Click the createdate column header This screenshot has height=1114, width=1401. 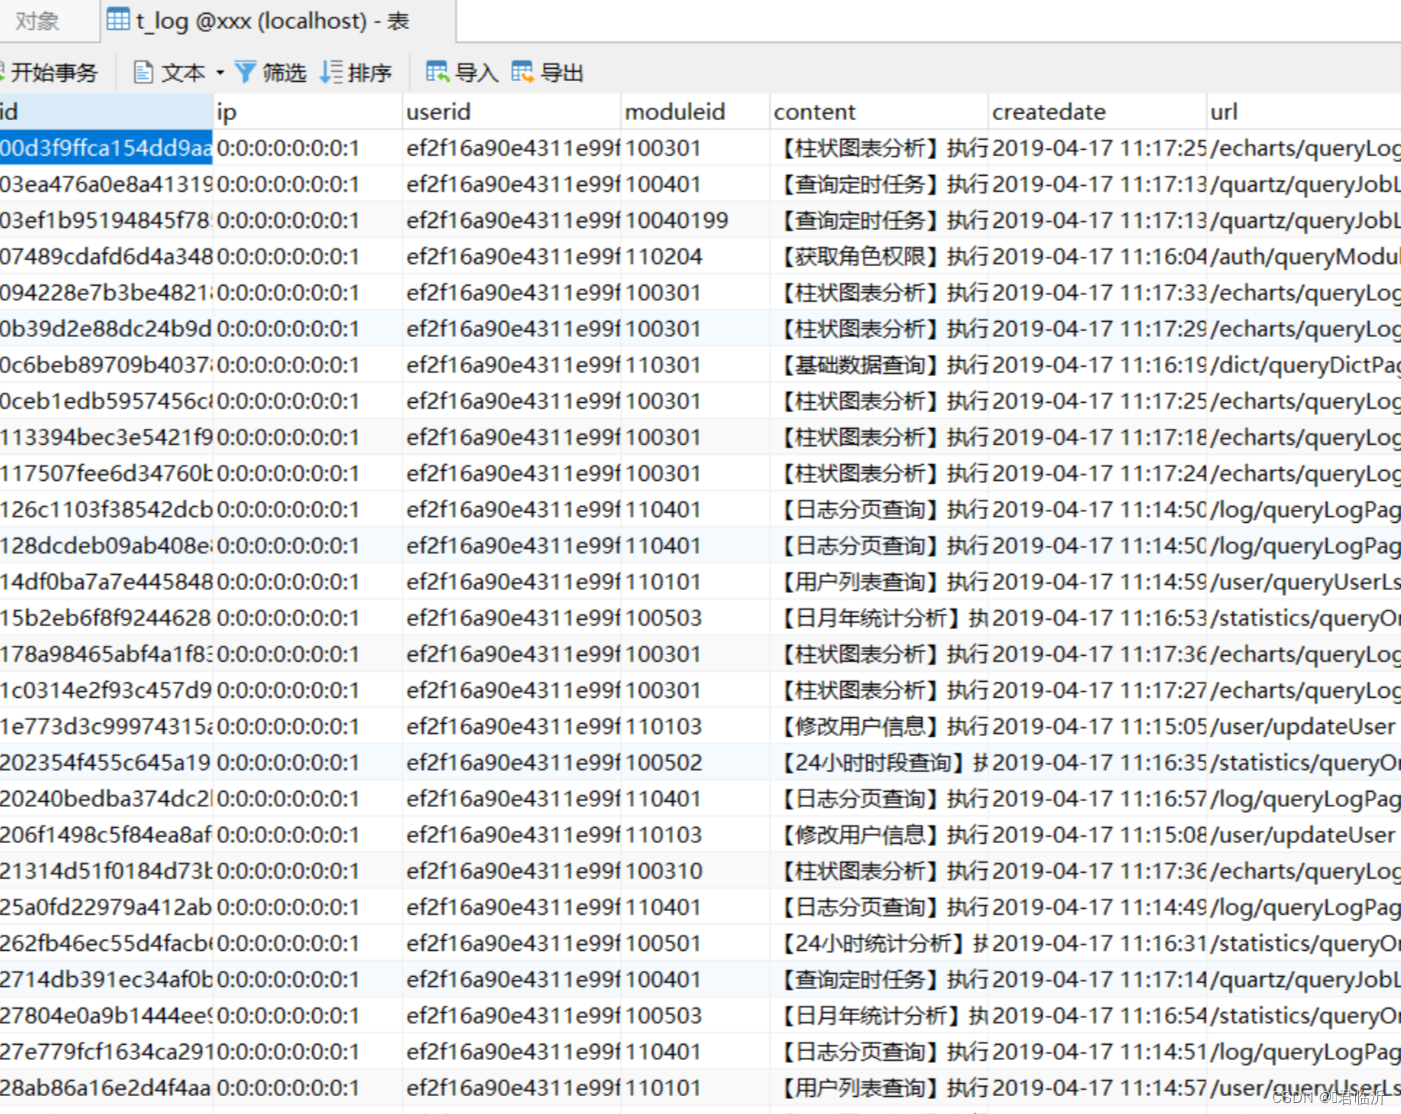(x=1098, y=112)
